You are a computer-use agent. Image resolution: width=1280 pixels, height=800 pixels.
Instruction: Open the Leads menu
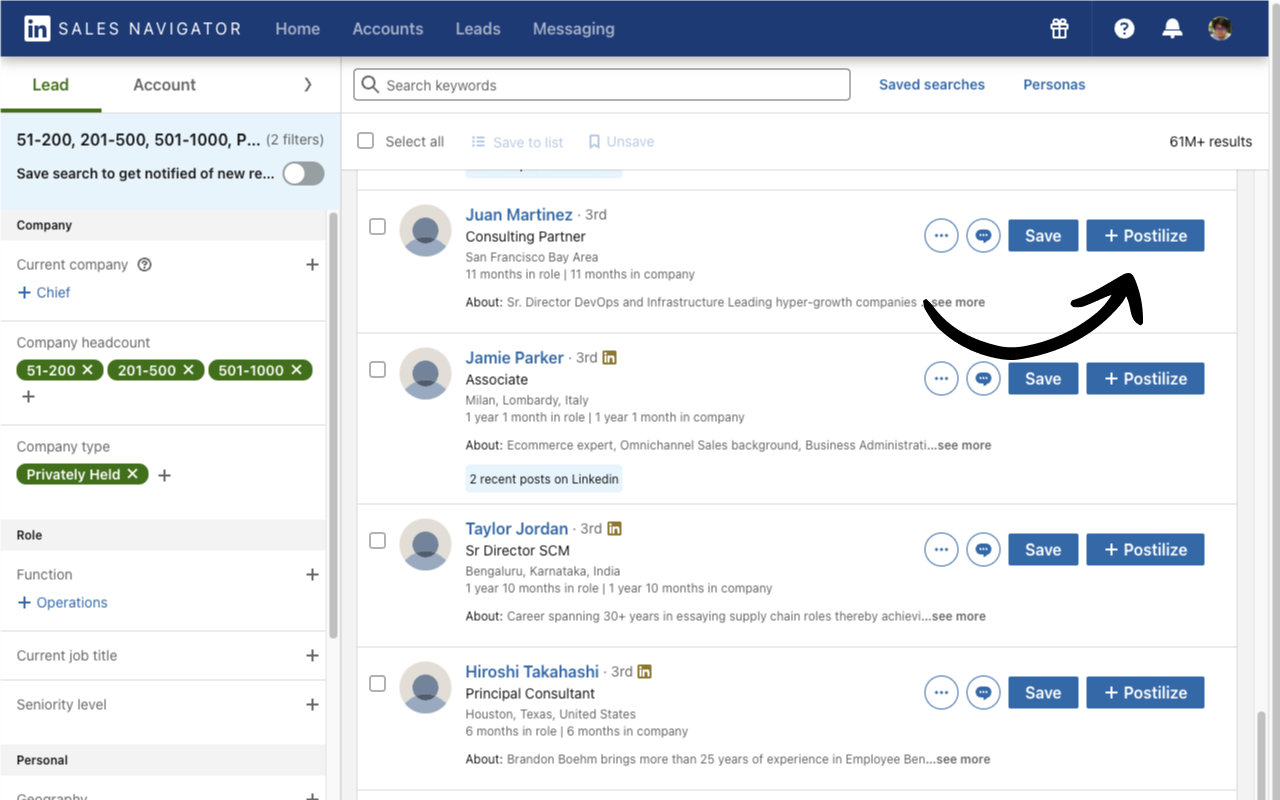click(478, 29)
